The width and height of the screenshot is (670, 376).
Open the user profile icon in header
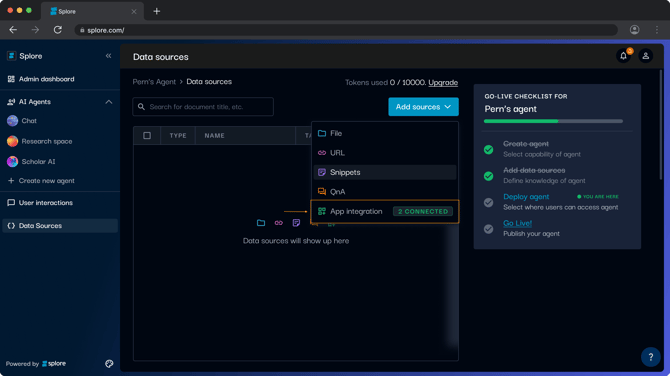[x=646, y=56]
